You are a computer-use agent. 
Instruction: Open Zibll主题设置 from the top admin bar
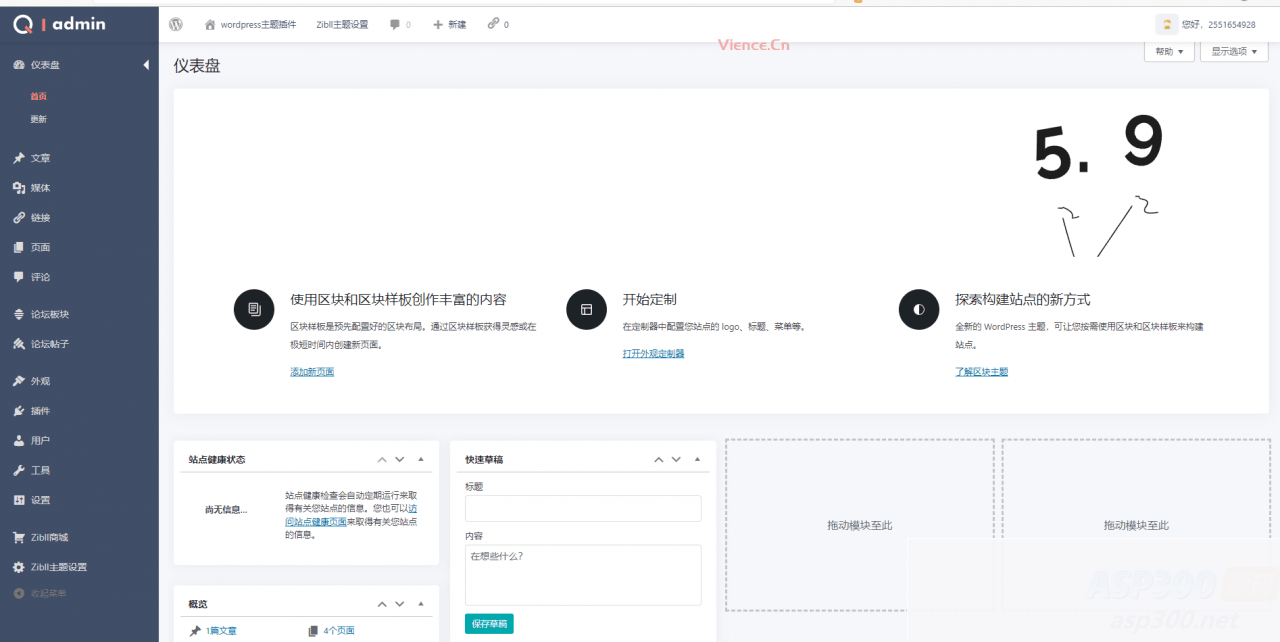pyautogui.click(x=344, y=24)
